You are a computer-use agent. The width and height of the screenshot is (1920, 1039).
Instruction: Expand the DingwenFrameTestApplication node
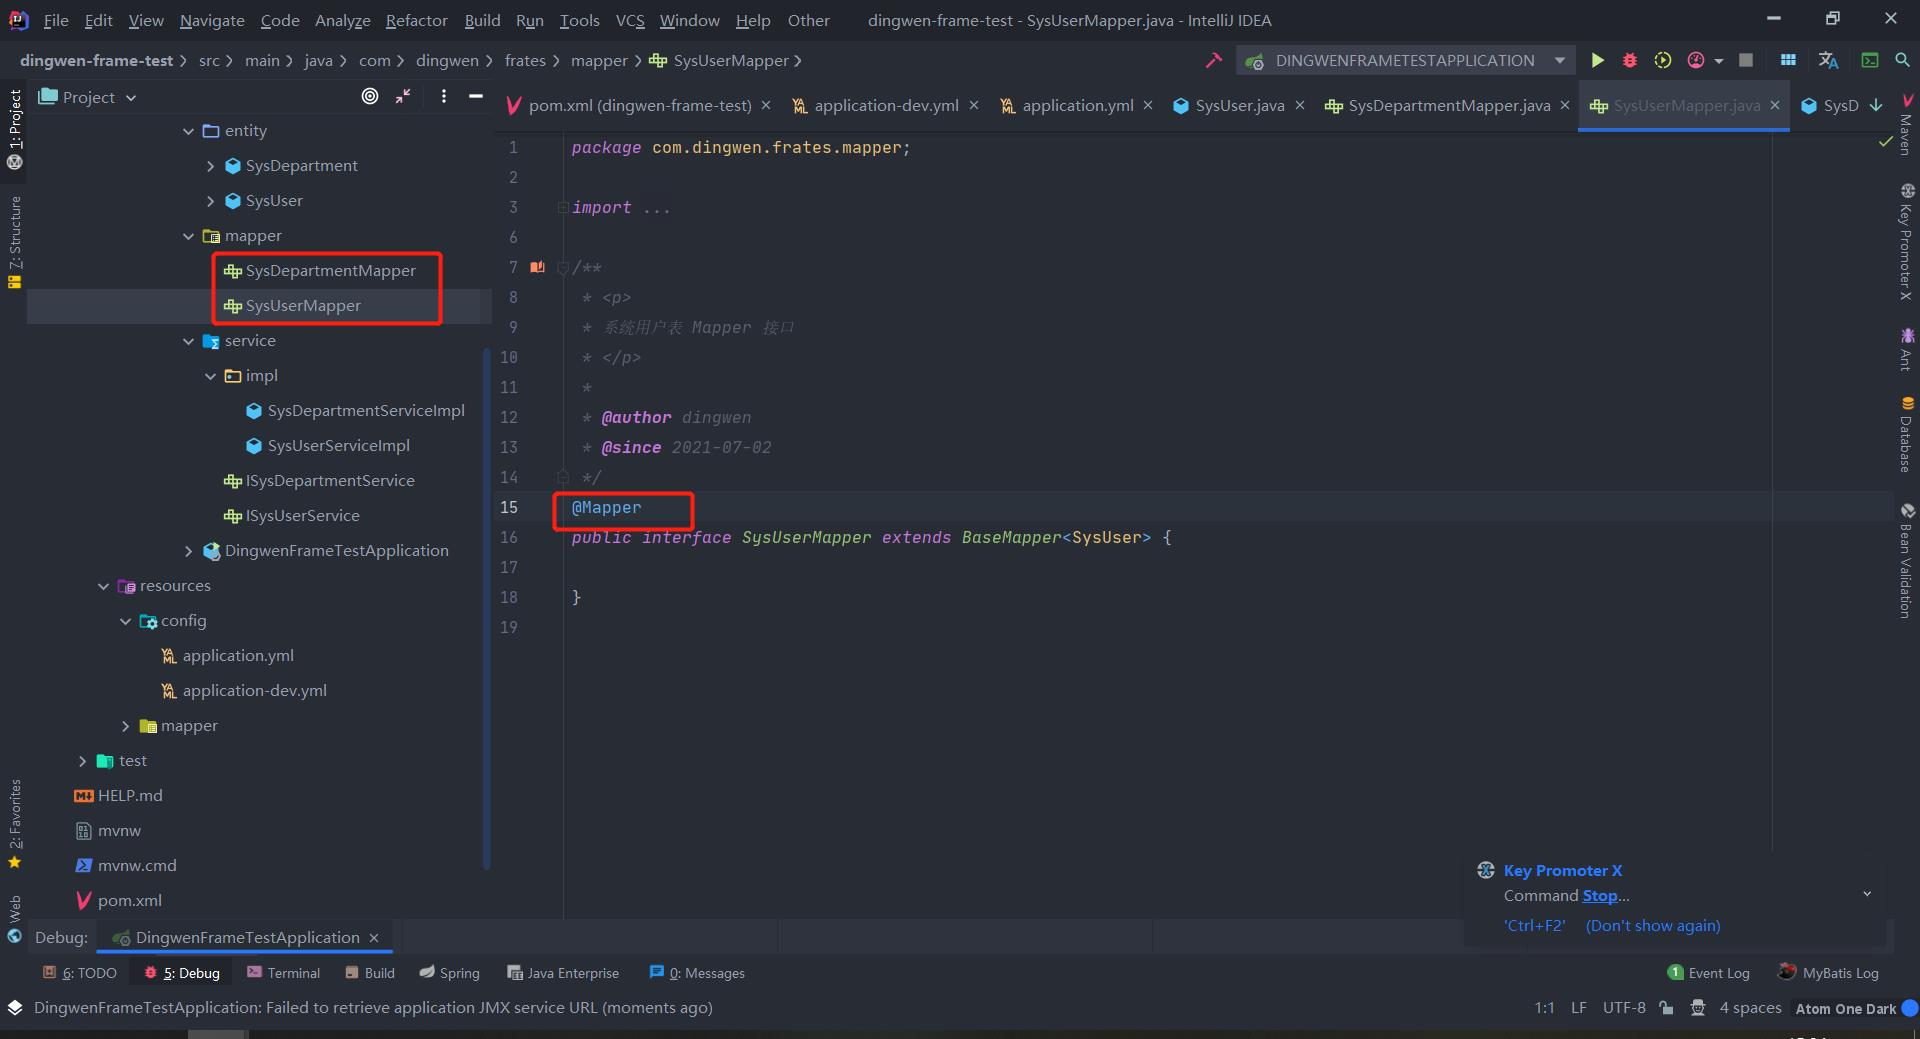[188, 551]
